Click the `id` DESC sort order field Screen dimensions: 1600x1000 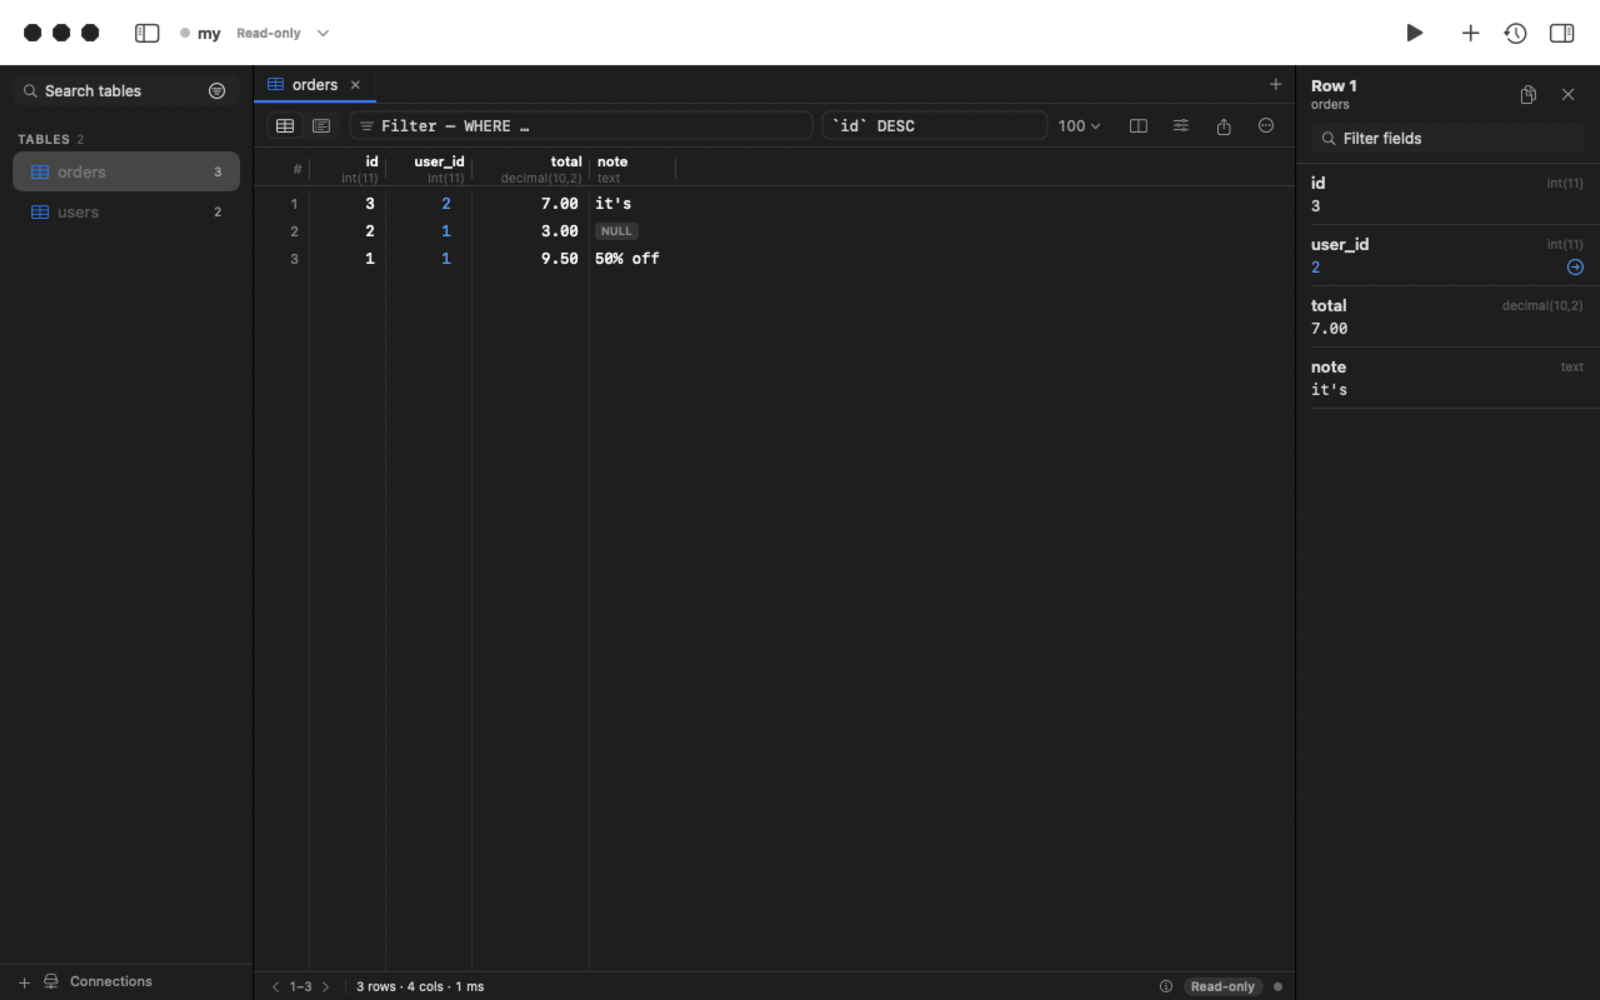coord(934,126)
